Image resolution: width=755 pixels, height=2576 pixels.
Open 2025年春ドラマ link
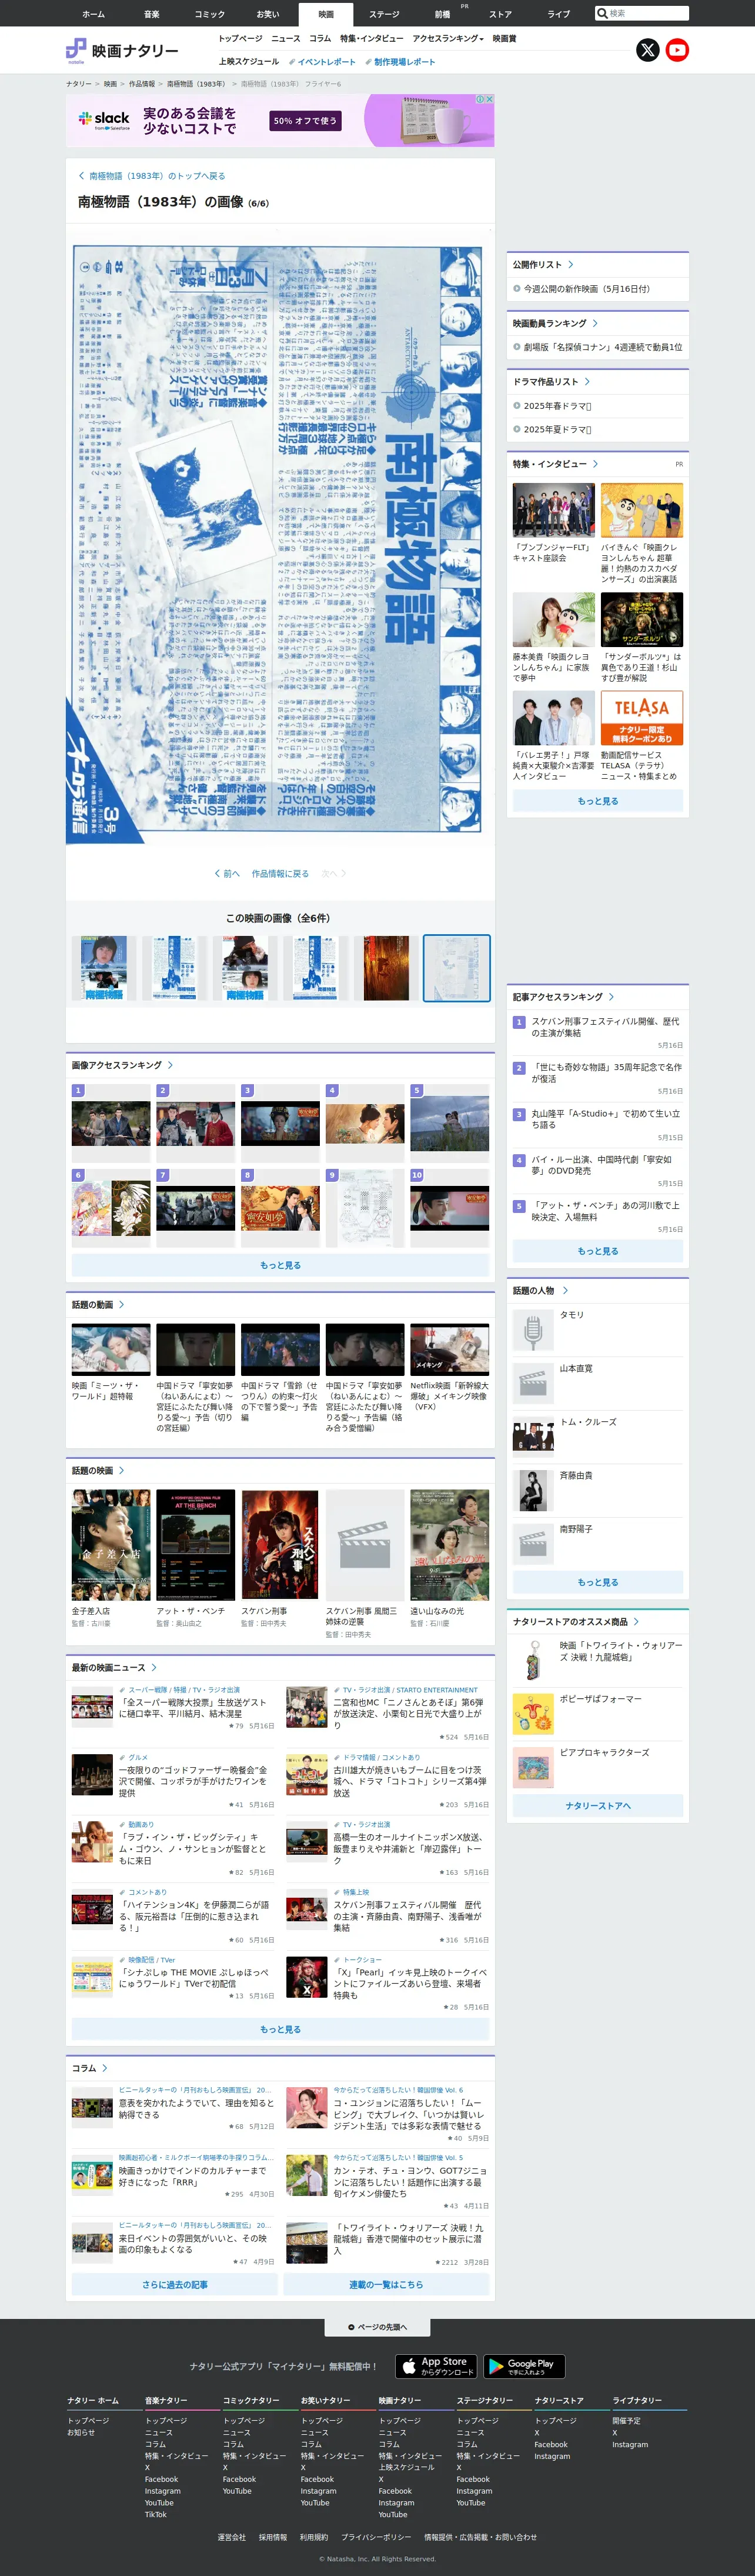[557, 406]
